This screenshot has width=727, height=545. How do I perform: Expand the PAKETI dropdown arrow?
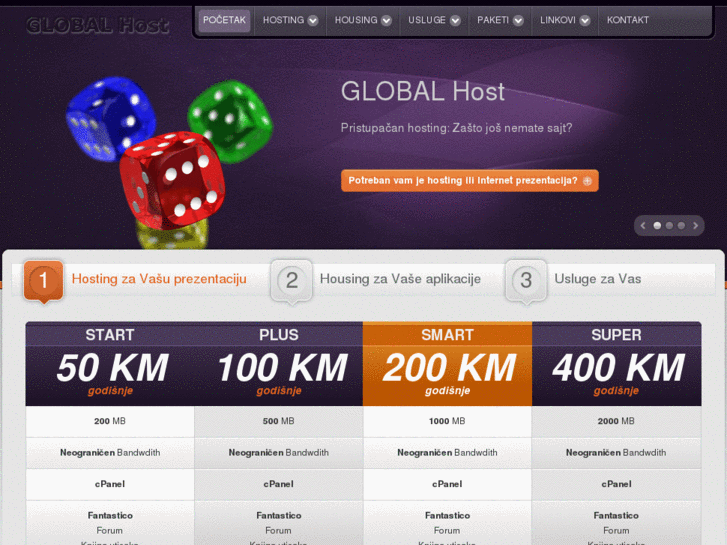pos(518,21)
